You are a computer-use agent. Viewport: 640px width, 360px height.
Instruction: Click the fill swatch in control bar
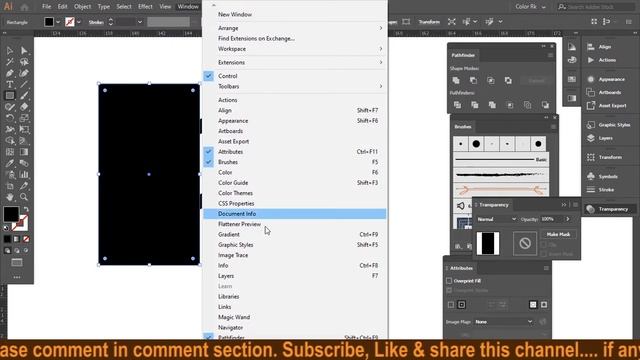click(x=49, y=22)
